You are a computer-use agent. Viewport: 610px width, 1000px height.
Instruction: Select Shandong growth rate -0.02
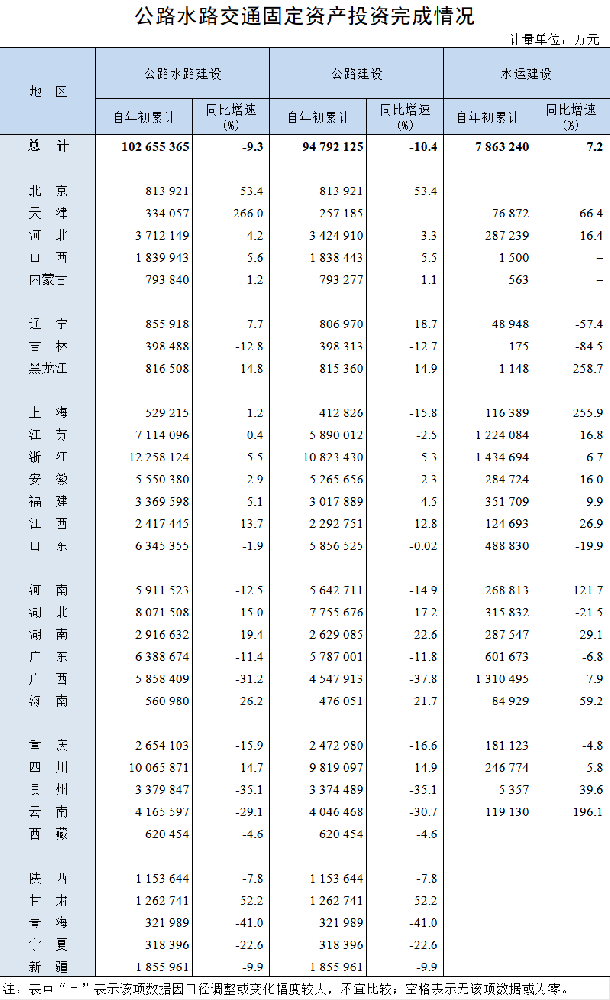click(x=423, y=546)
